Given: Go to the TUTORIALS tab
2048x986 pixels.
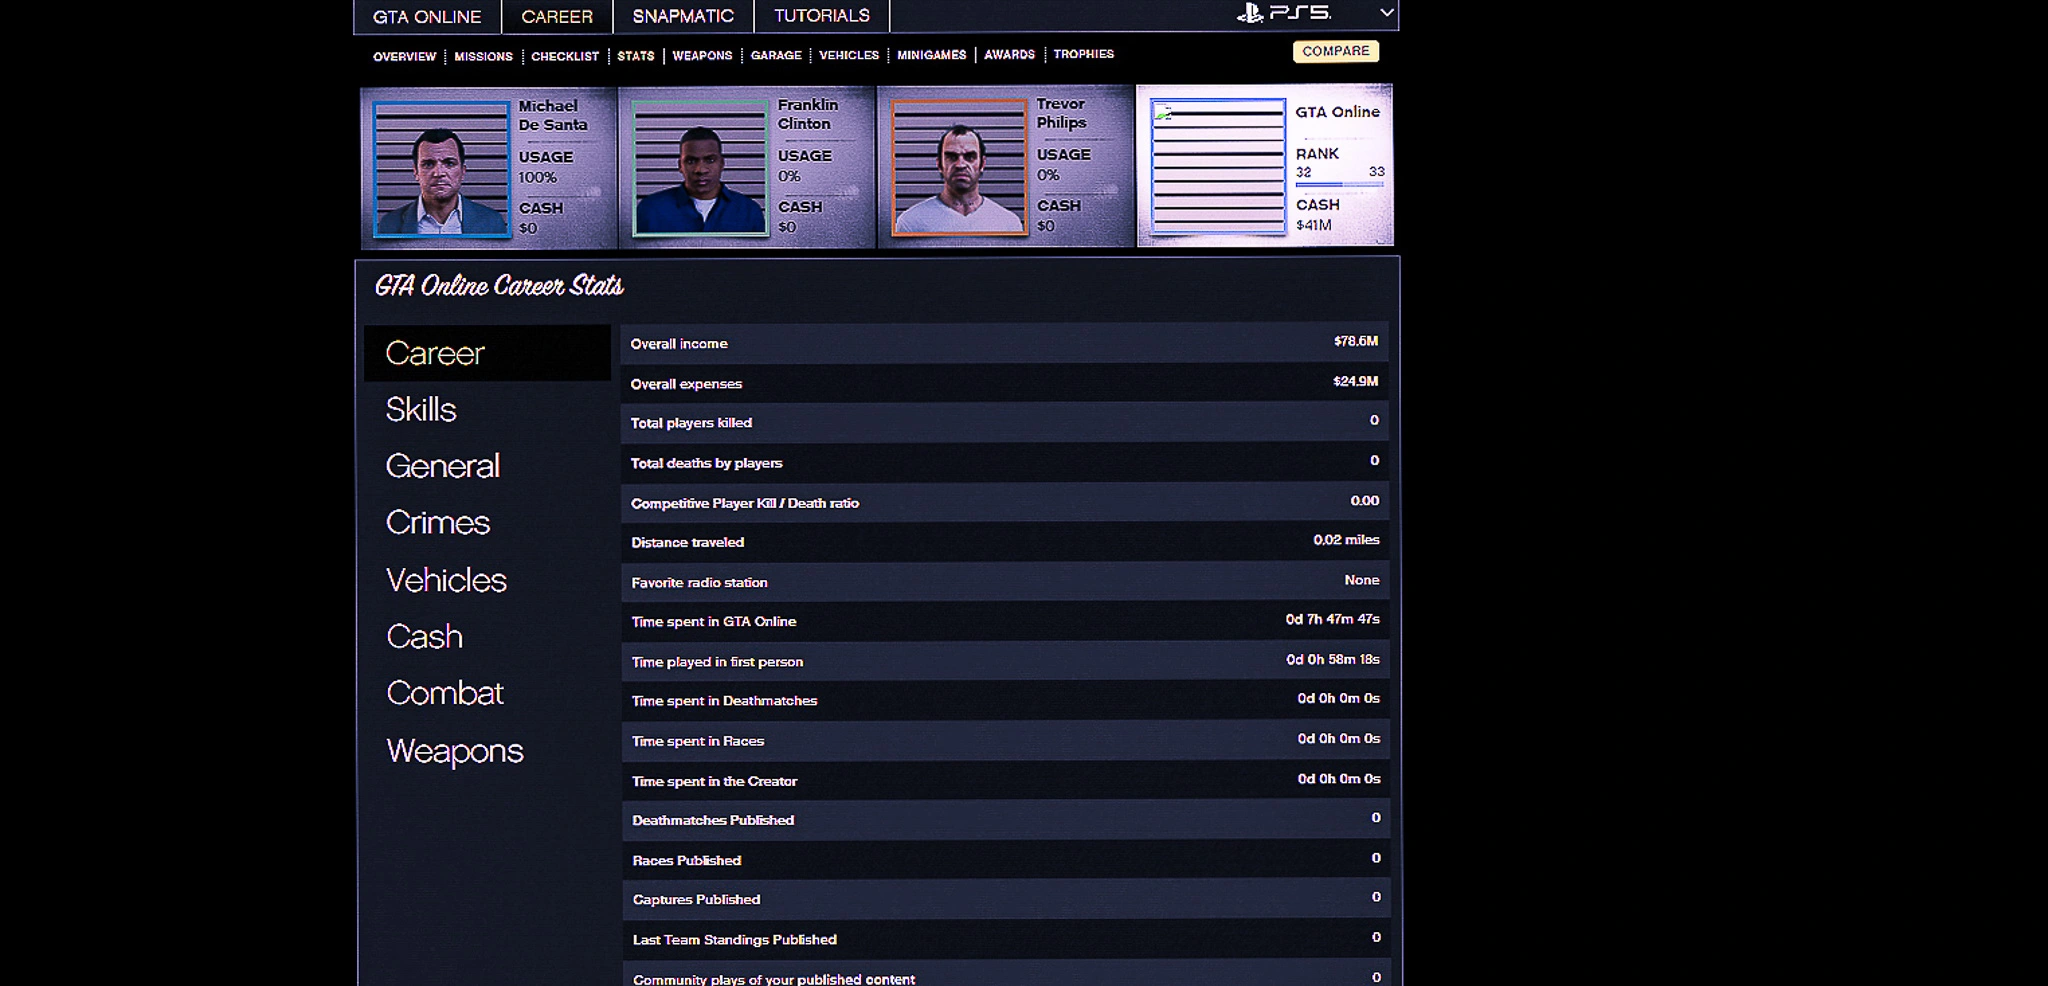Looking at the screenshot, I should 822,16.
